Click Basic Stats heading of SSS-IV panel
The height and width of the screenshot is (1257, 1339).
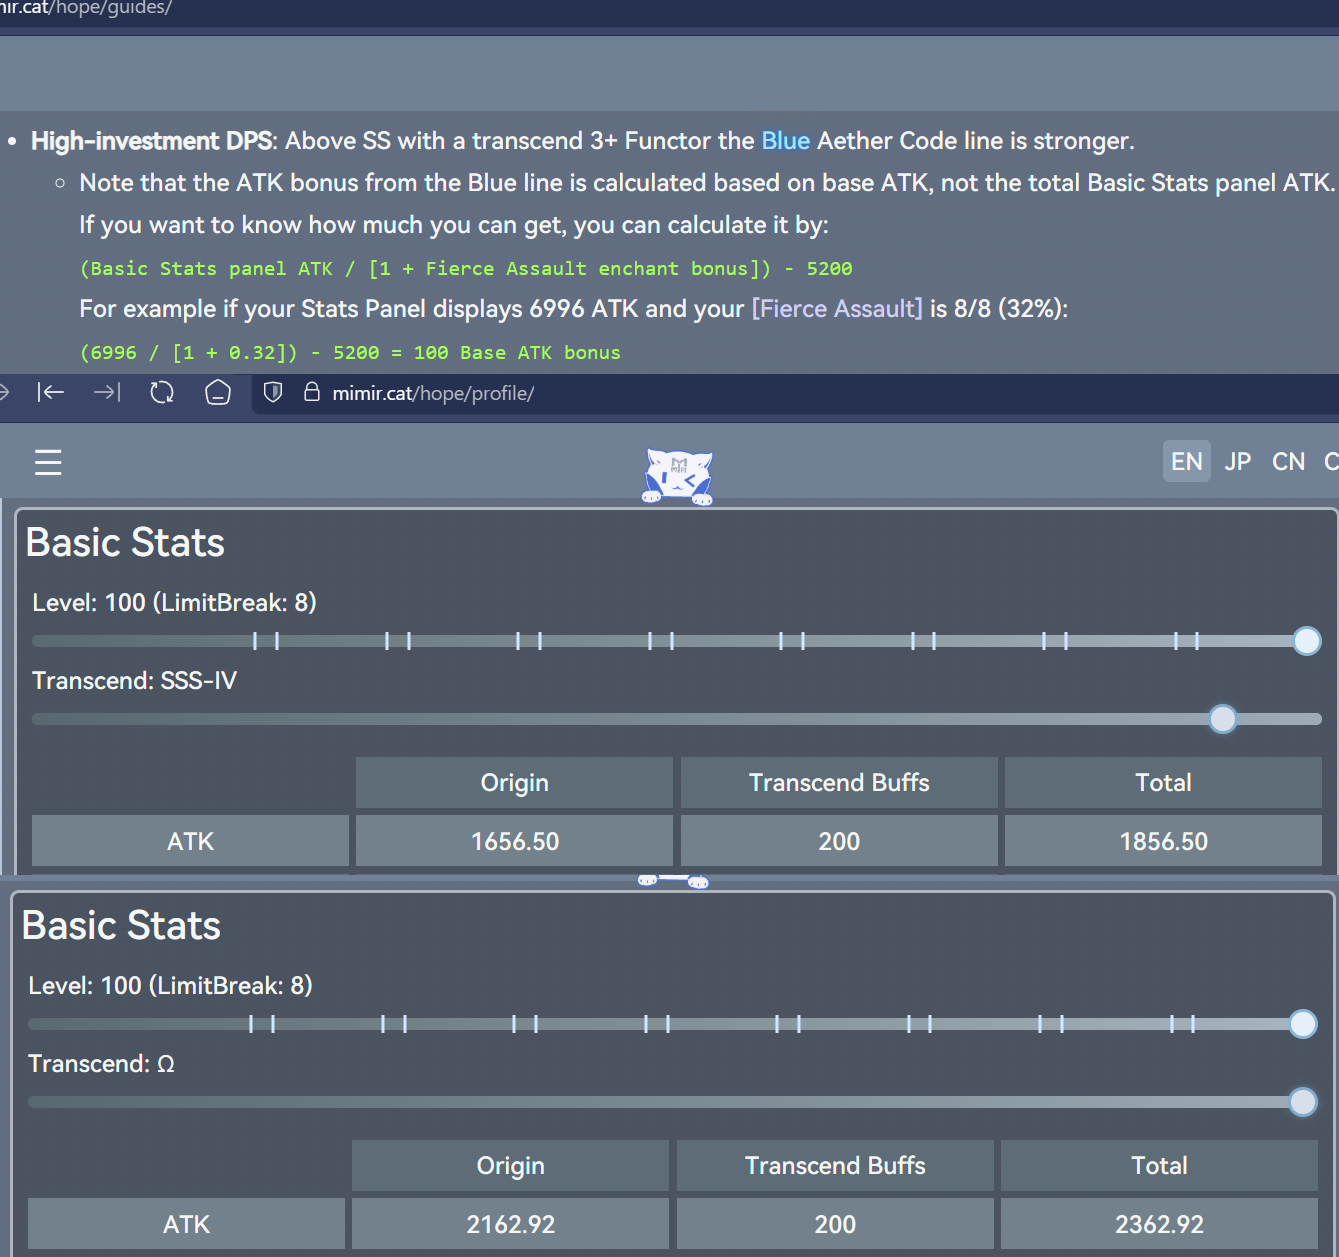[x=125, y=542]
